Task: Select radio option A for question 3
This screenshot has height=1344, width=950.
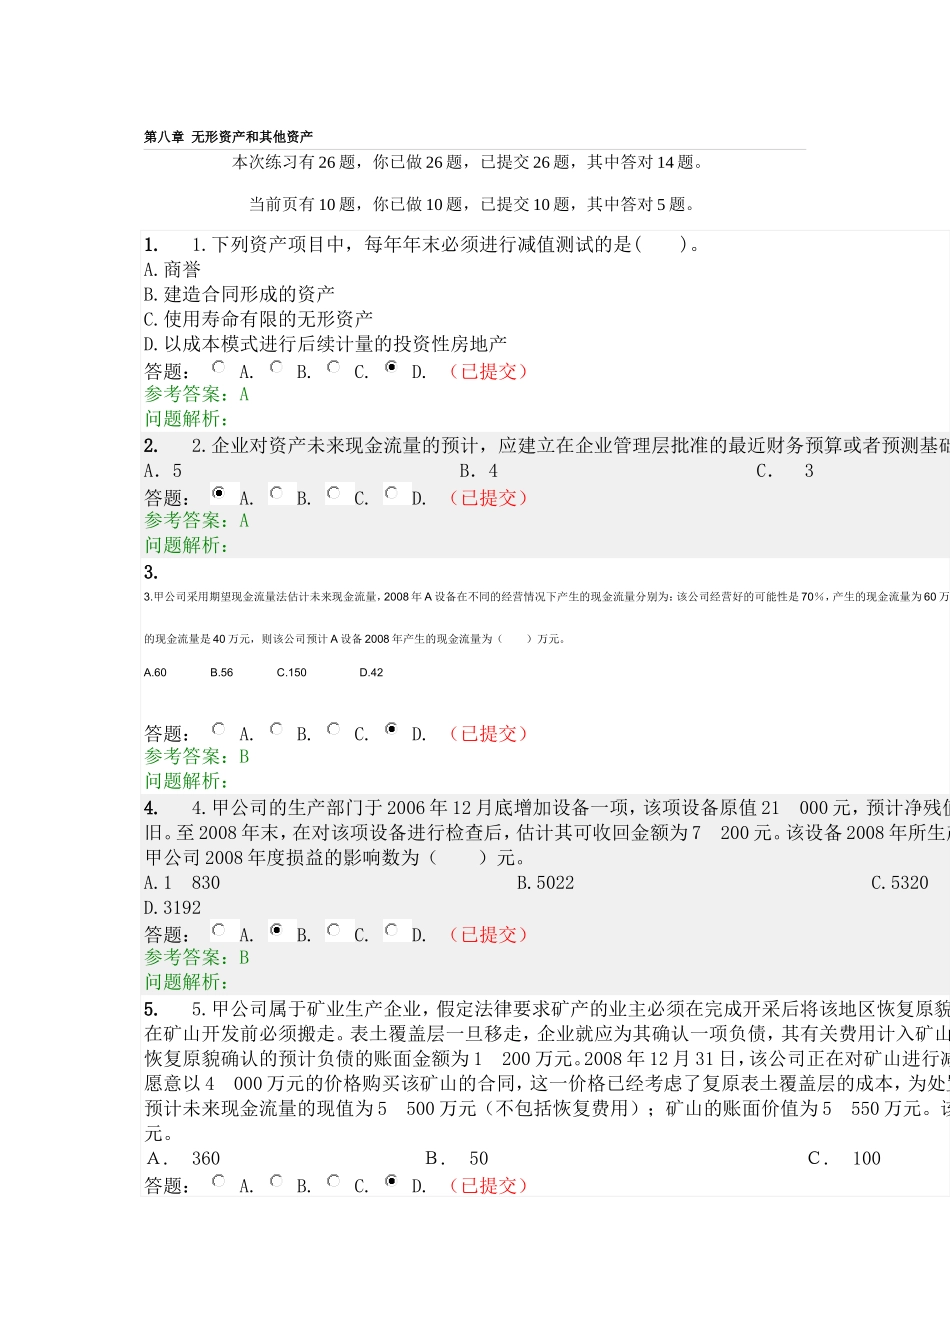Action: 219,729
